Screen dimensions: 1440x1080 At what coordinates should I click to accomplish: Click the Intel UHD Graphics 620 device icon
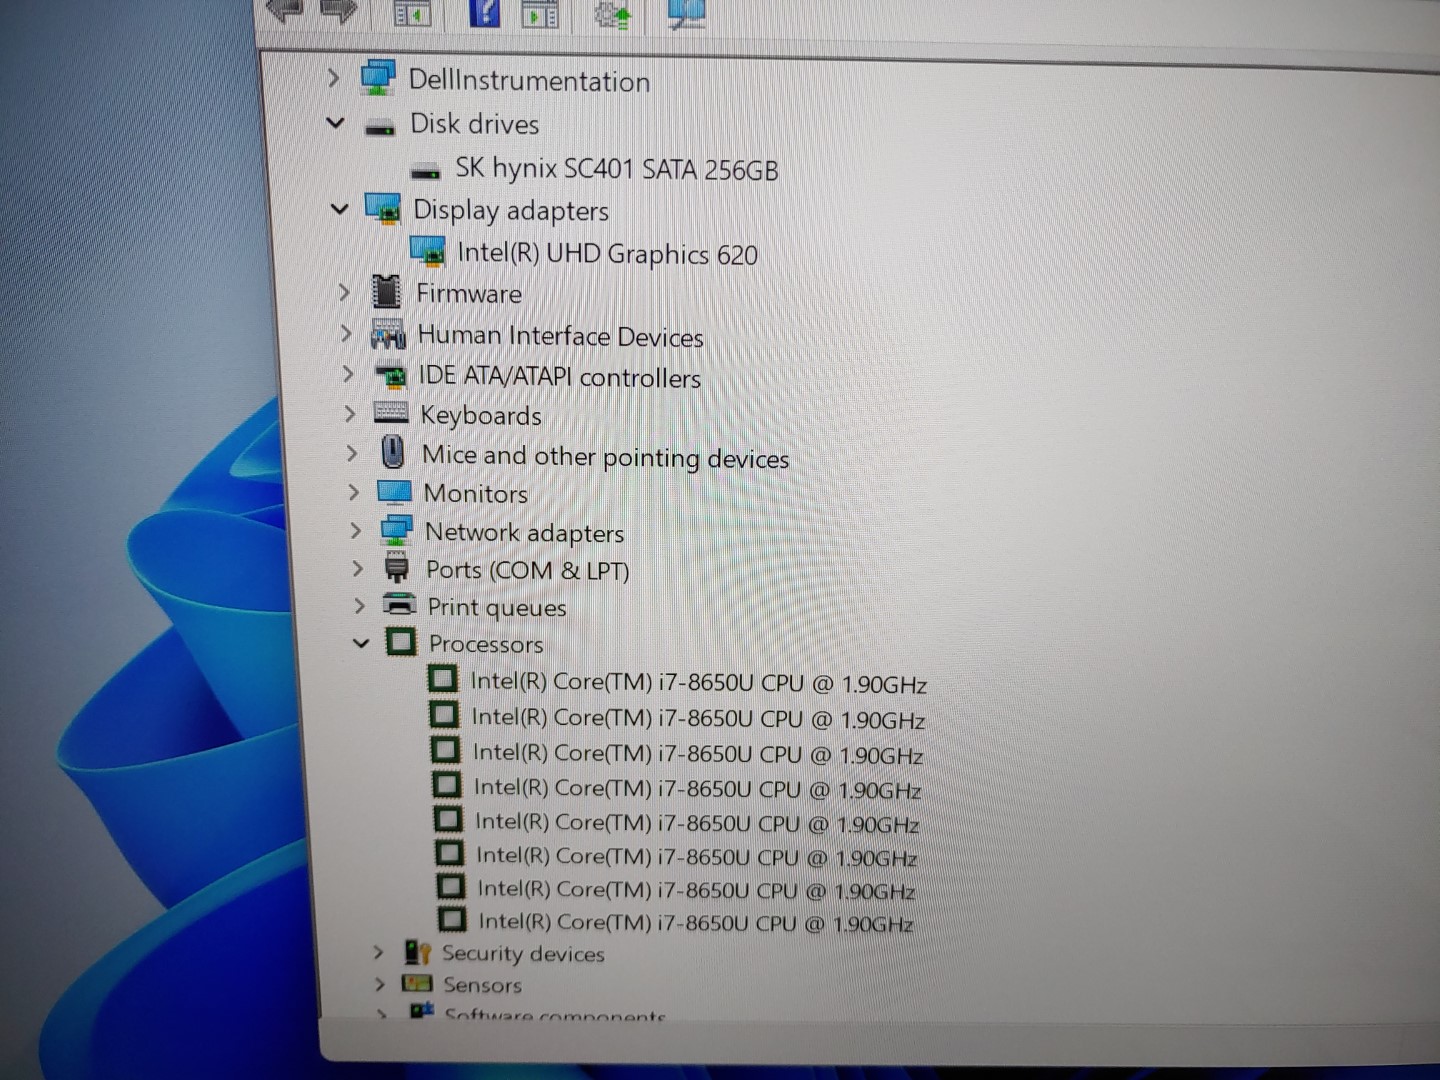pos(428,251)
